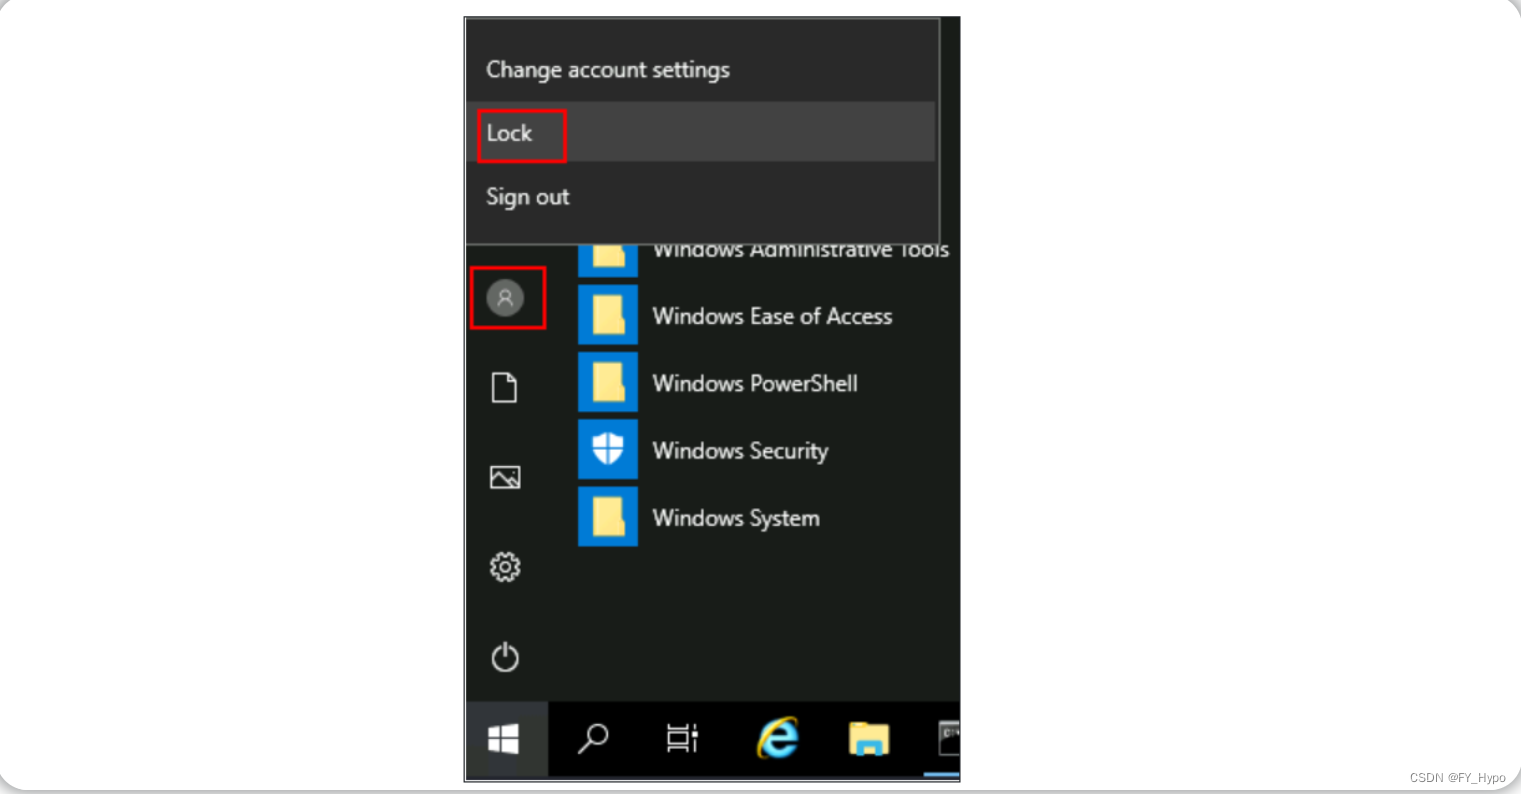Click Windows System folder icon
Screen dimensions: 1521x794
pos(608,516)
